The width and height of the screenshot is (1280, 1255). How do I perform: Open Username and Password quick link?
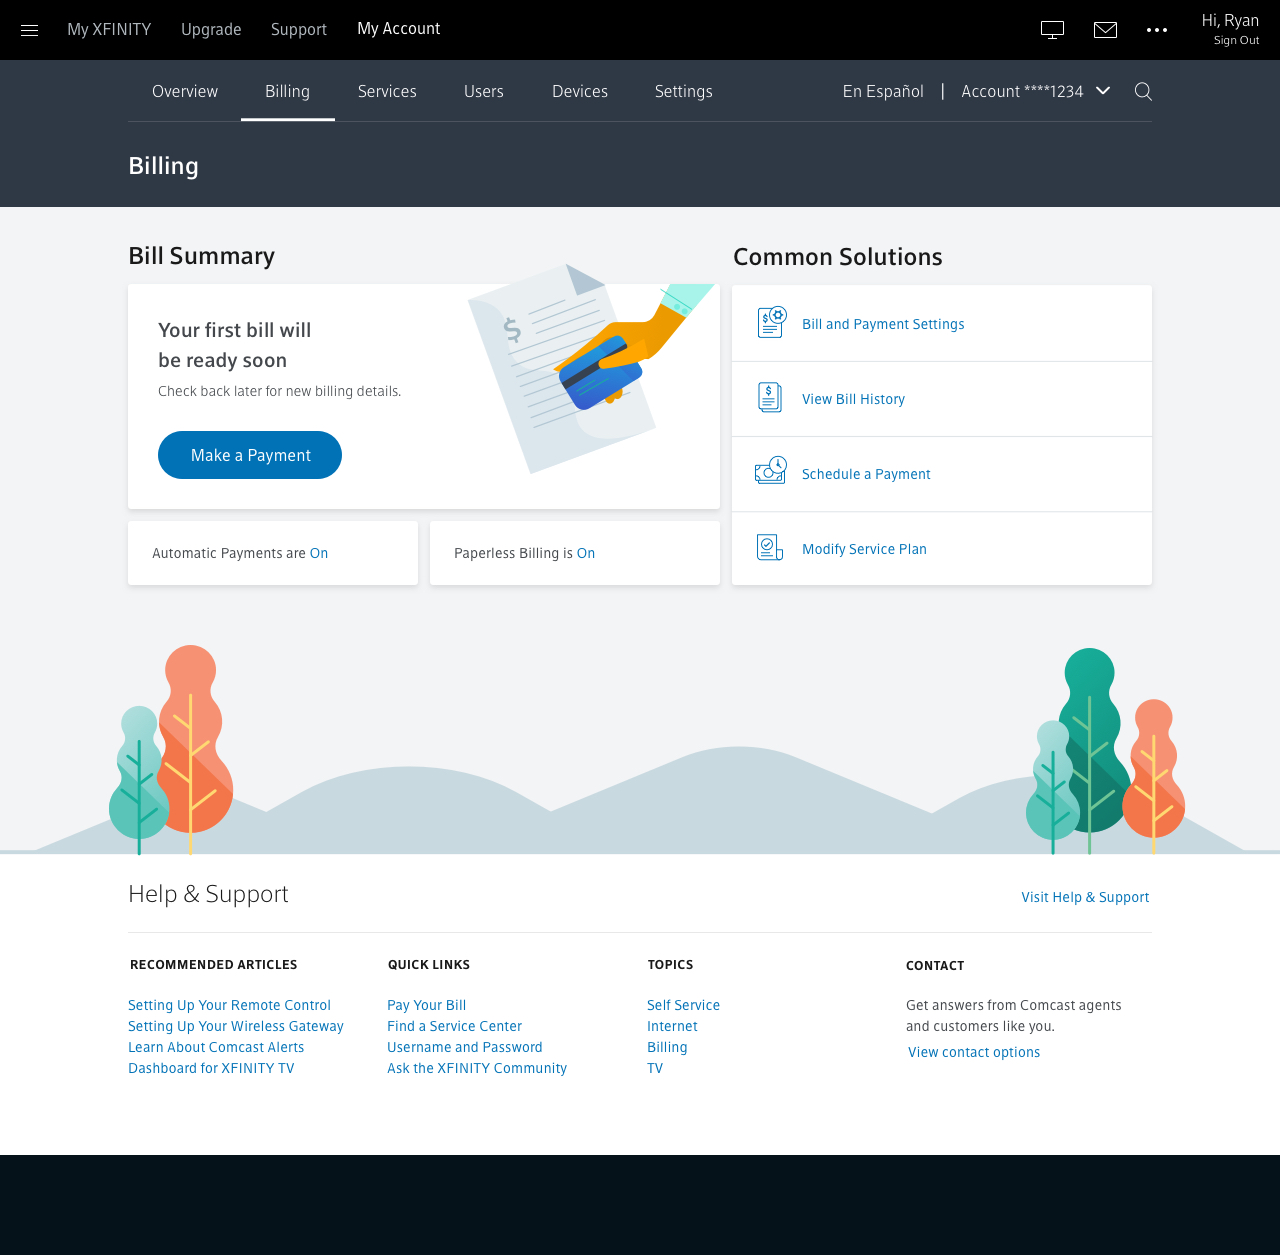(465, 1047)
